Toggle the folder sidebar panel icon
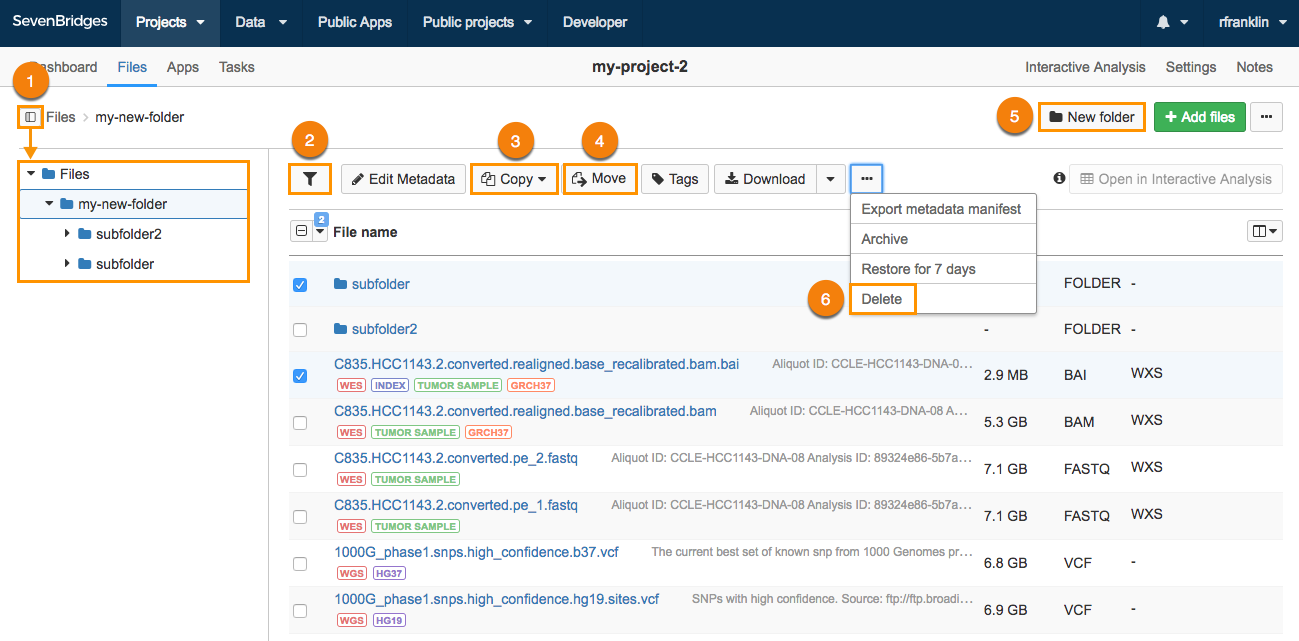This screenshot has height=641, width=1299. point(30,117)
